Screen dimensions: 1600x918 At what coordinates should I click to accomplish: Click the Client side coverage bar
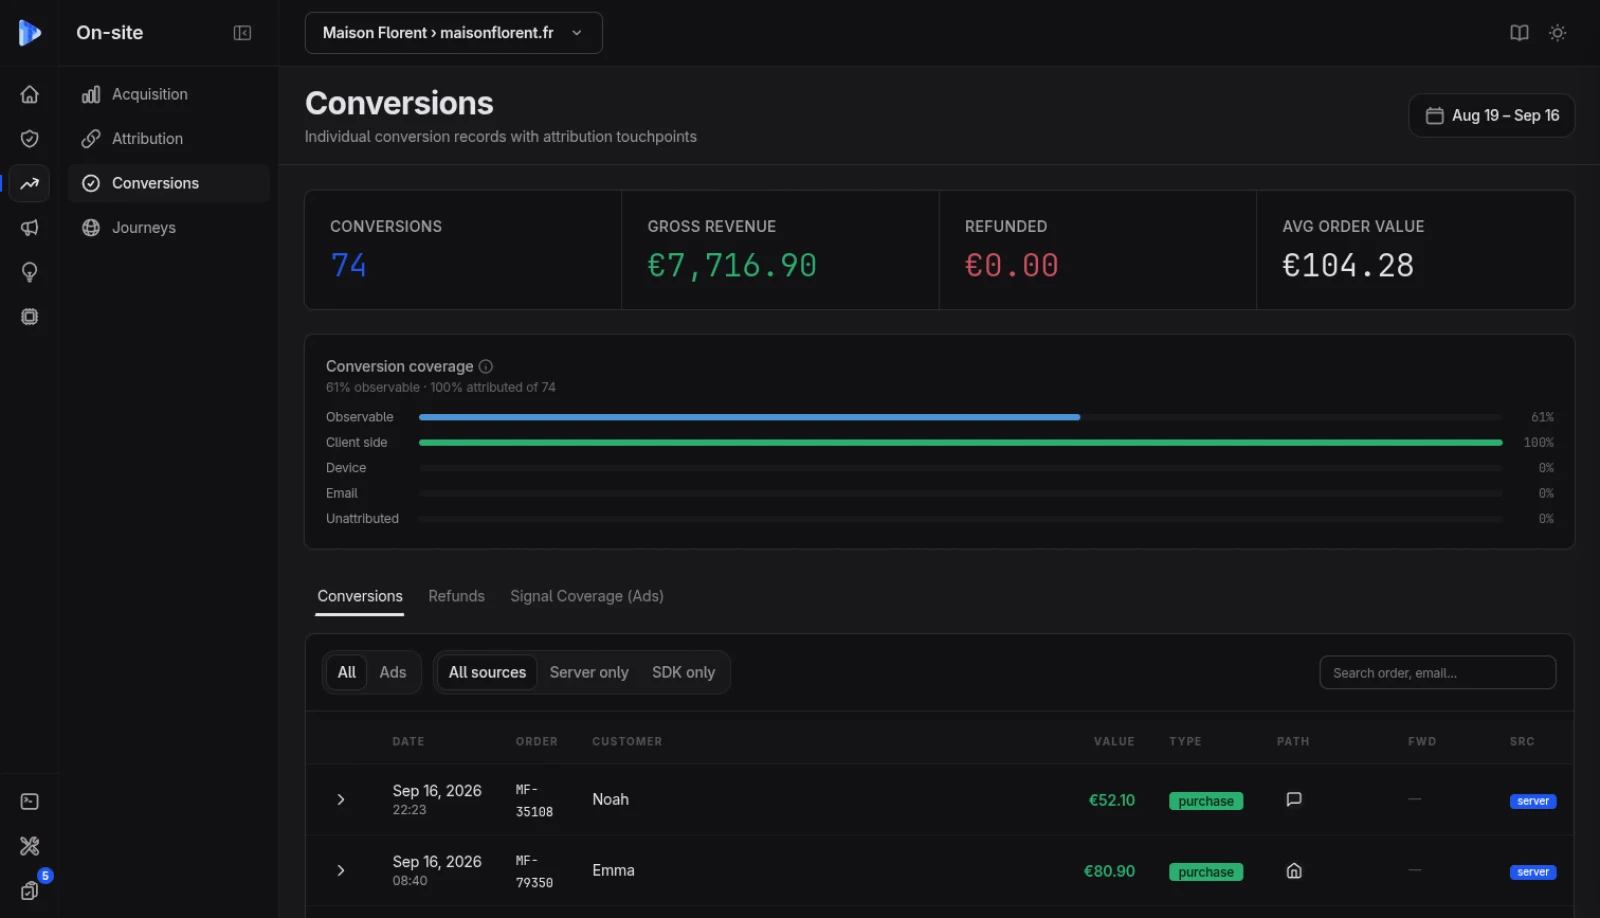tap(960, 442)
